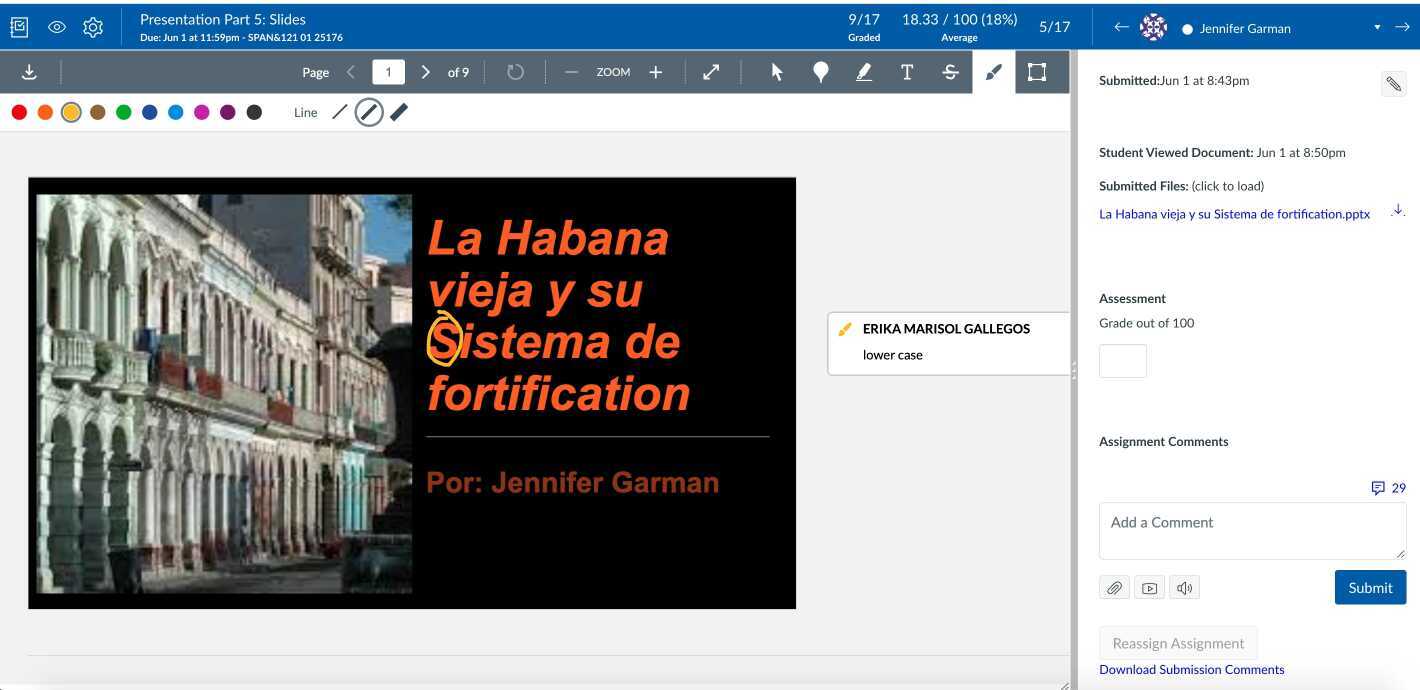Download the annotated document from the toolbar
Screen dimensions: 1420x690
point(29,72)
